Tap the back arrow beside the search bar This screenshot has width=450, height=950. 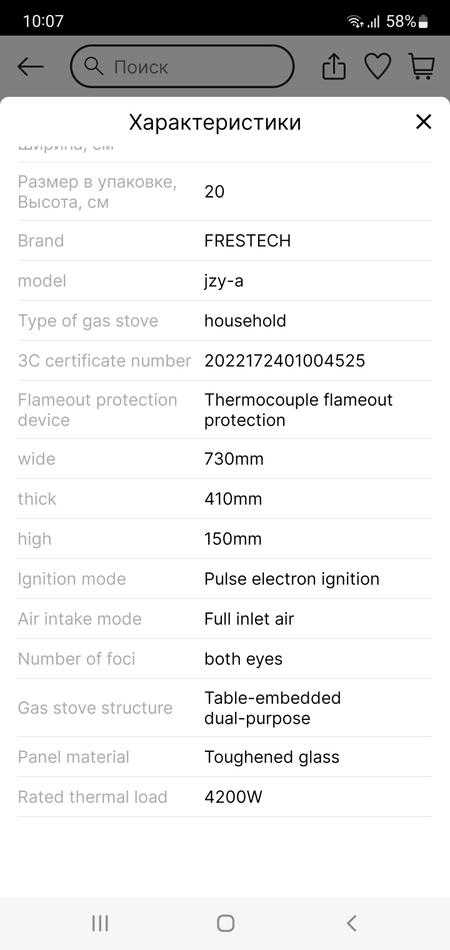(30, 67)
